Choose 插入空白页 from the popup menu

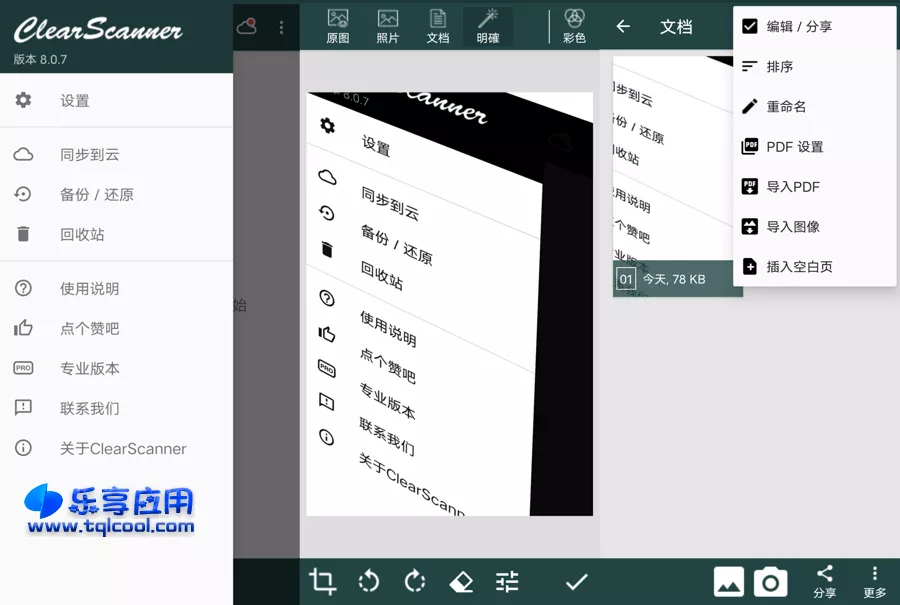pyautogui.click(x=815, y=266)
